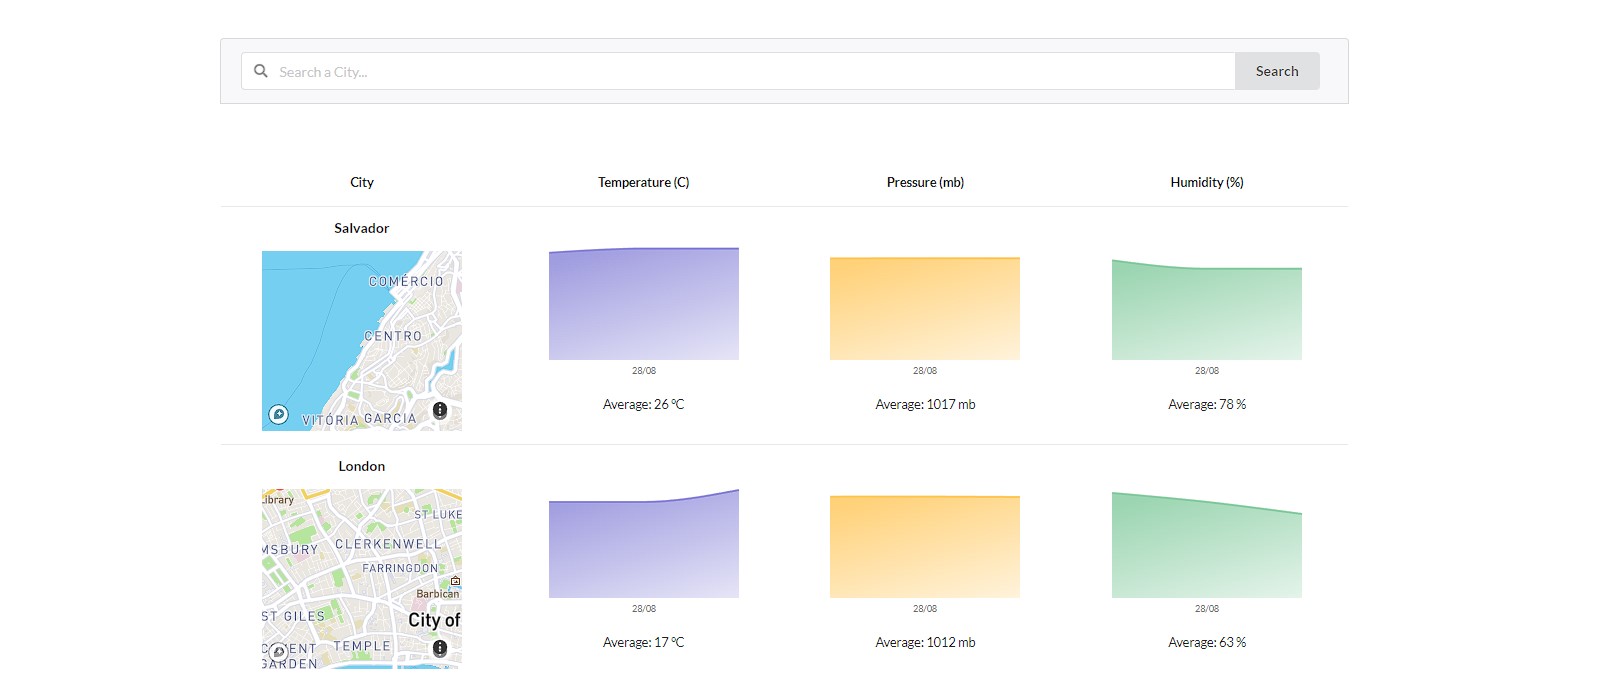
Task: Open the info icon on Salvador map
Action: point(440,410)
